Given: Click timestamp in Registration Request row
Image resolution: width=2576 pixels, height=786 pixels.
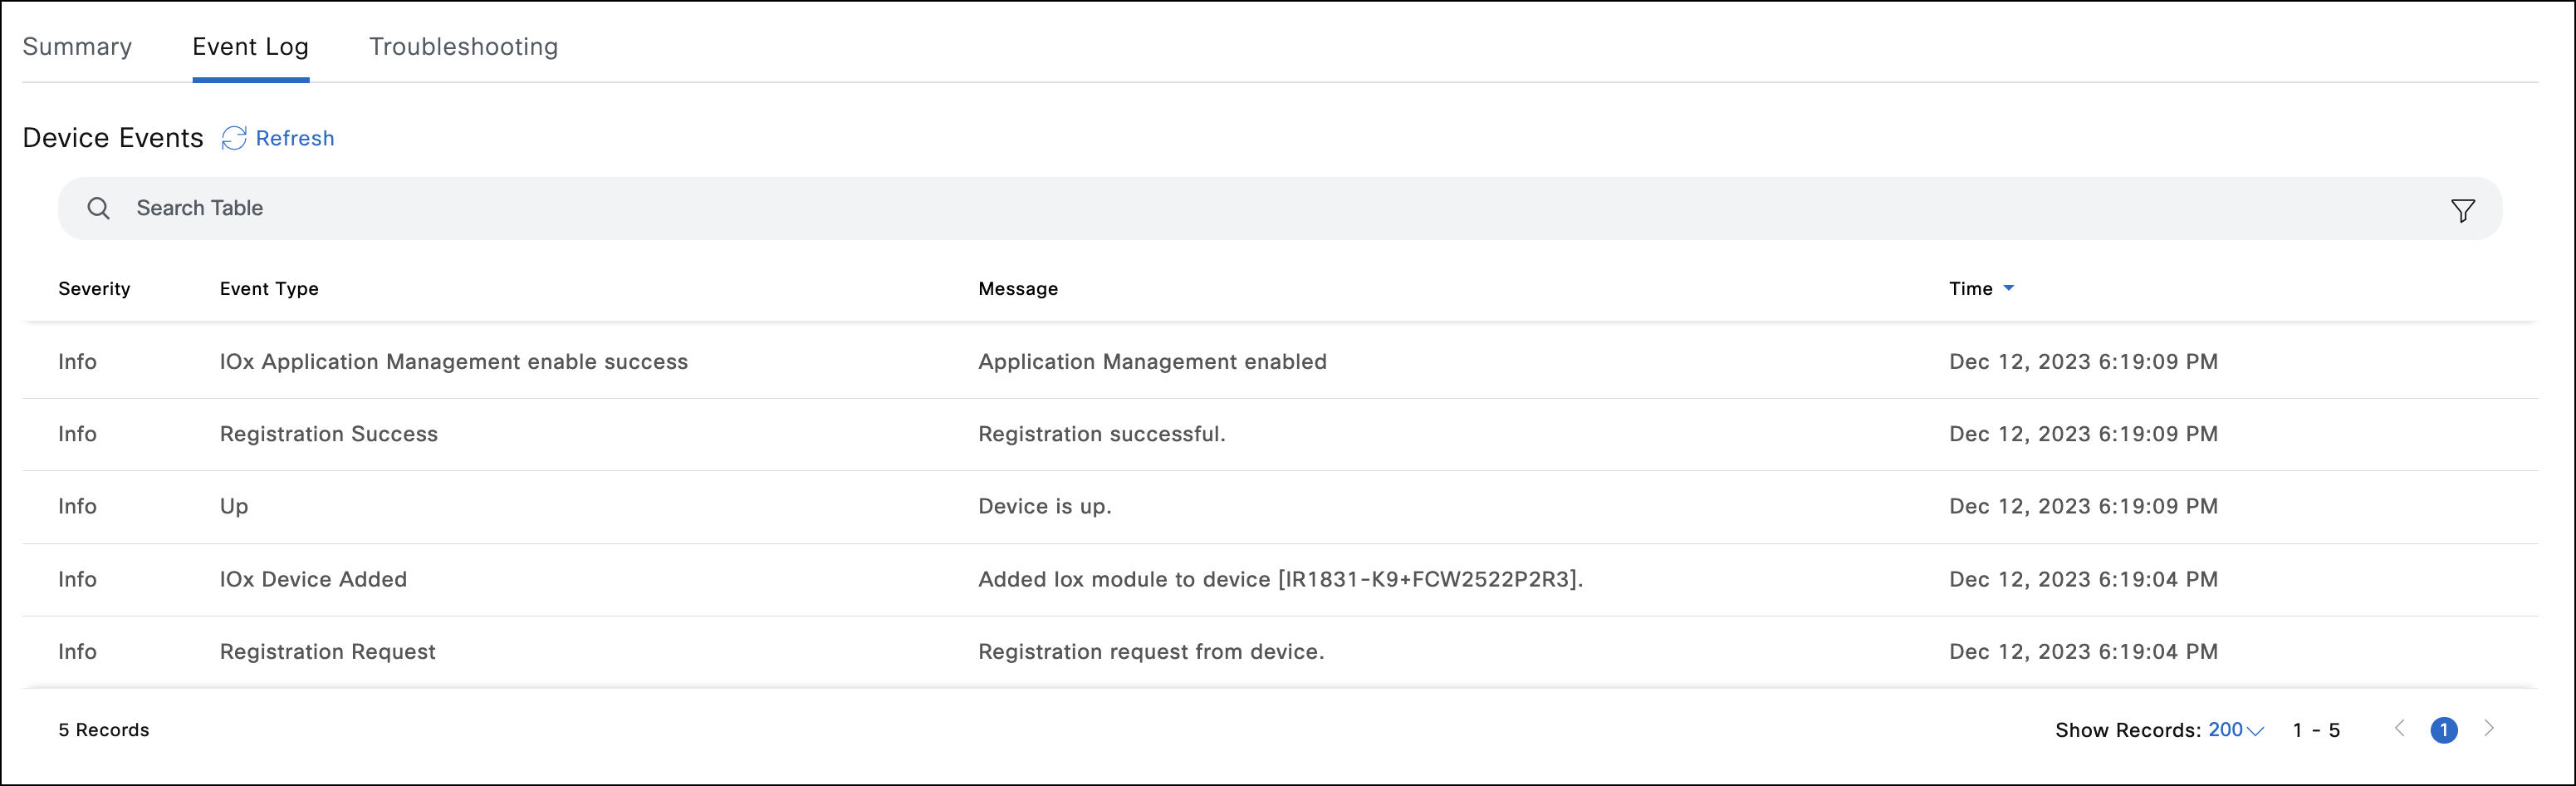Looking at the screenshot, I should (x=2083, y=652).
